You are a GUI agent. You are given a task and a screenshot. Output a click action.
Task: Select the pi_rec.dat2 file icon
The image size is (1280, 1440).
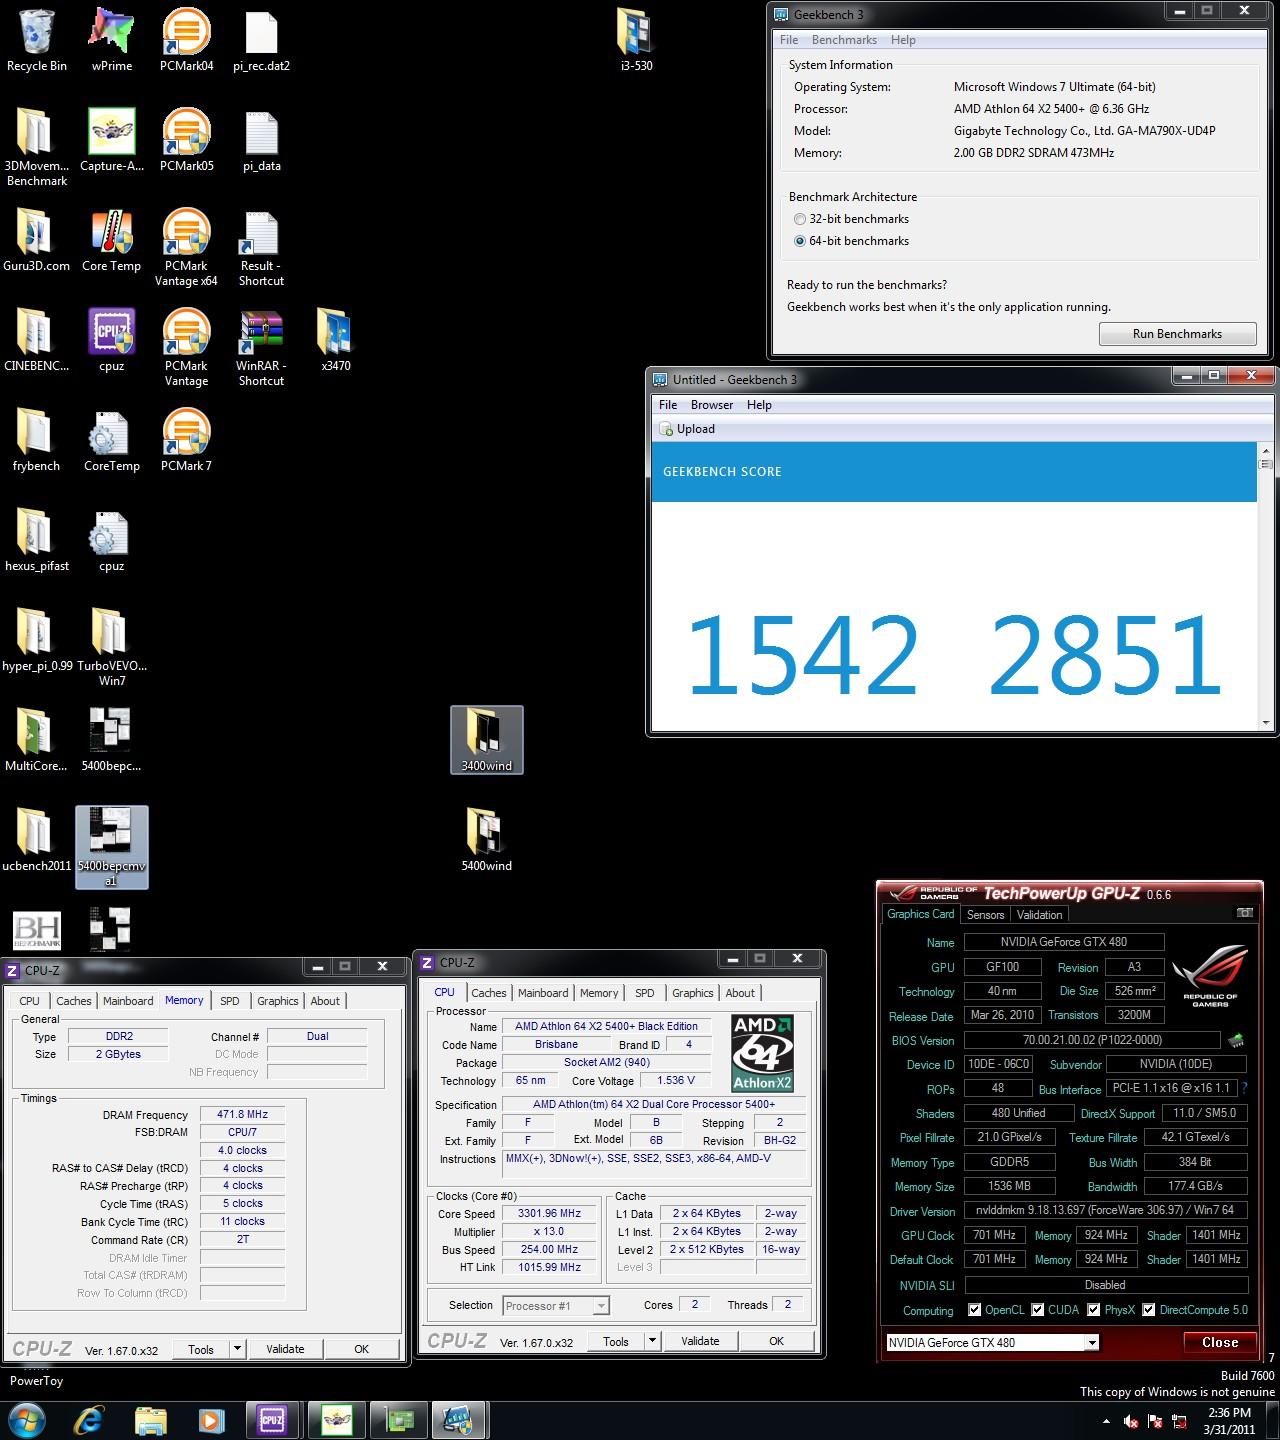[261, 41]
